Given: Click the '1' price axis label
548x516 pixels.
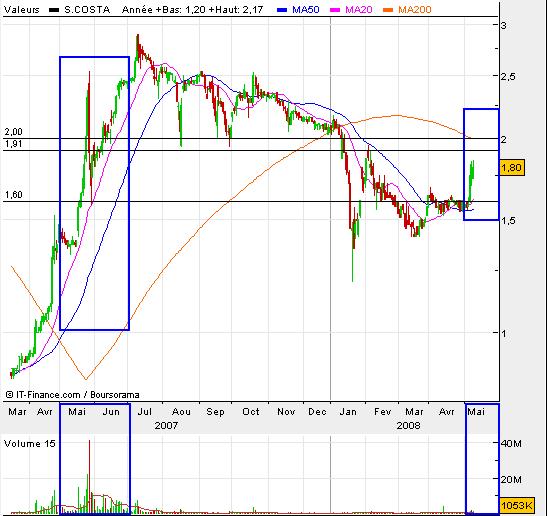Looking at the screenshot, I should tap(504, 333).
